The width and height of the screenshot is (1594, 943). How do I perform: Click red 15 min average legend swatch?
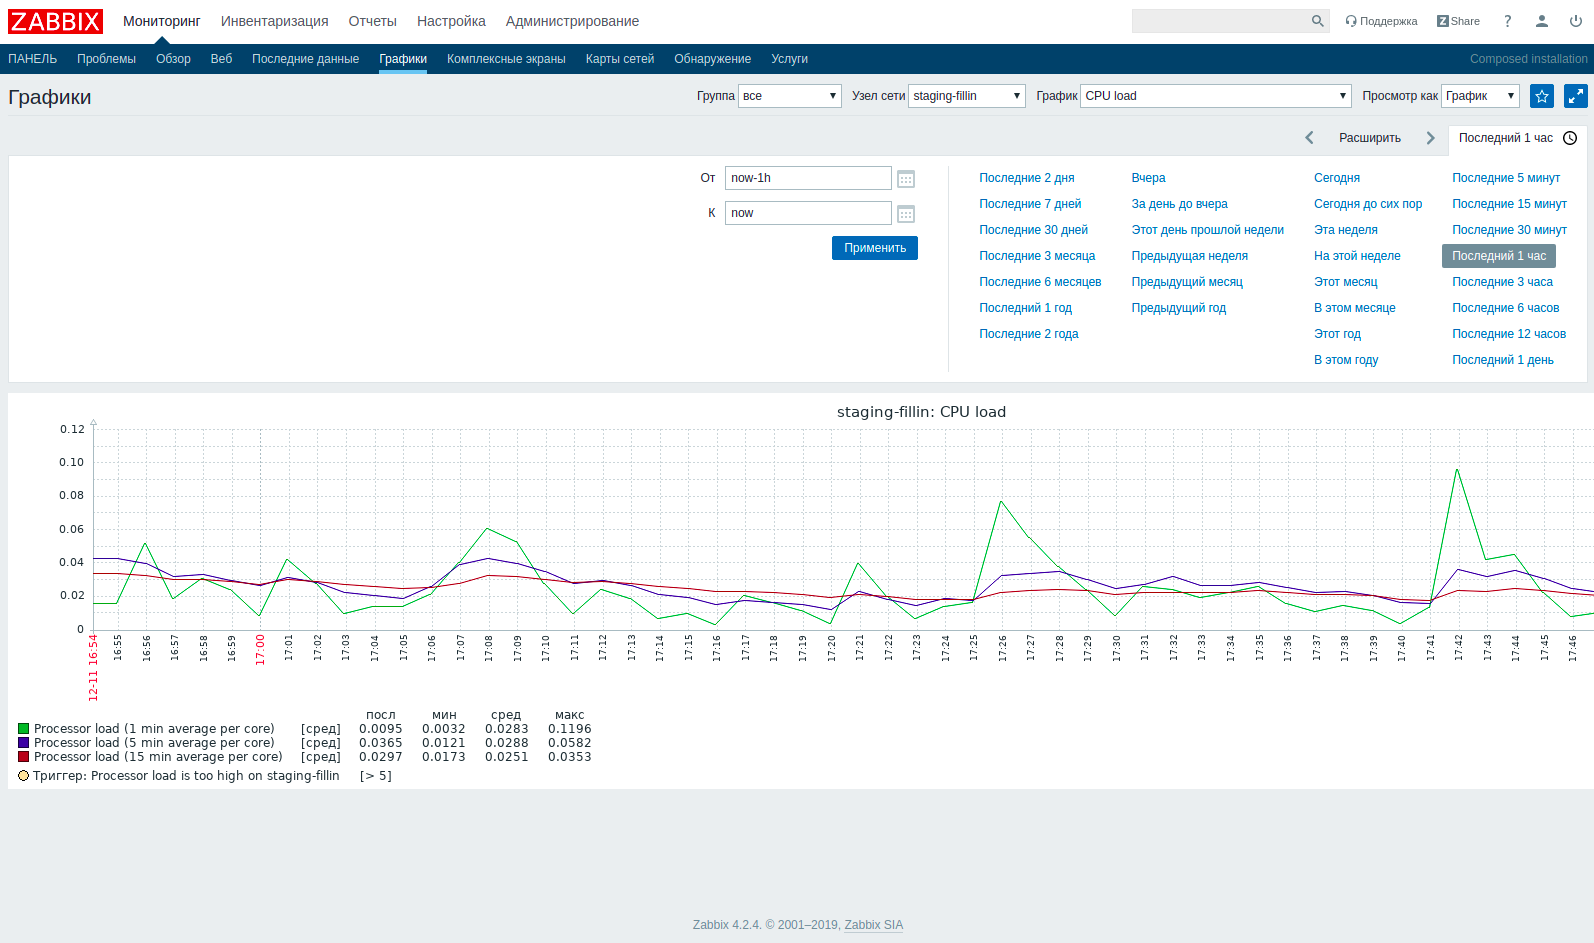[x=23, y=757]
